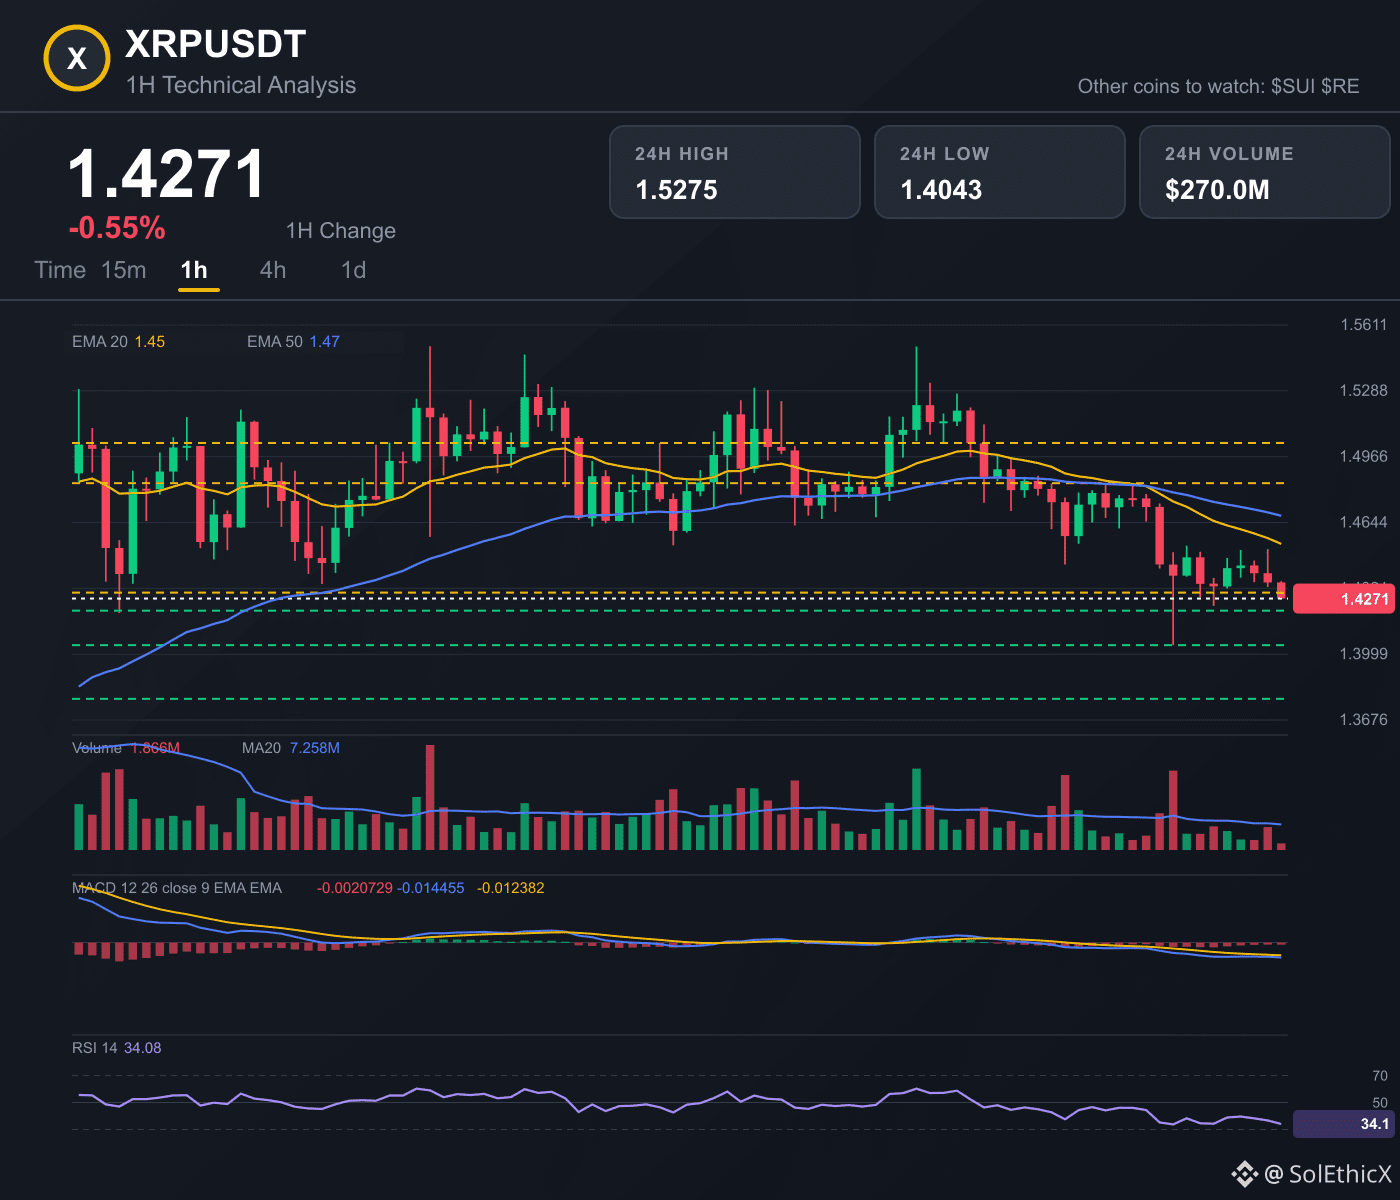Select the 24H LOW stat card

pos(1000,172)
